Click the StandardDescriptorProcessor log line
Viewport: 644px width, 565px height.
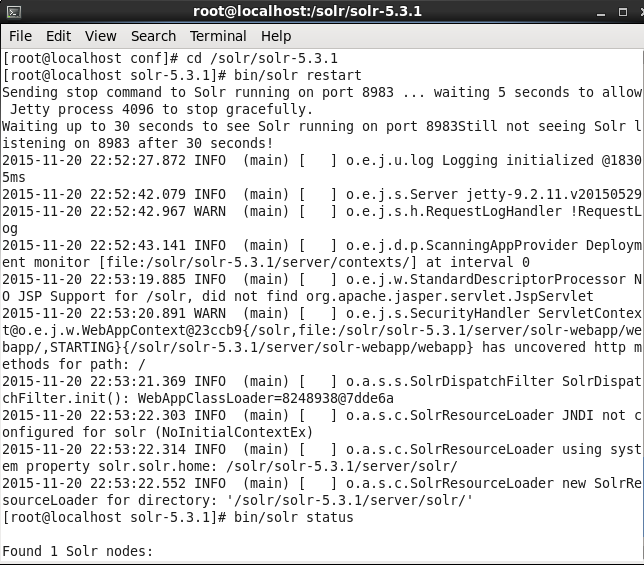pyautogui.click(x=322, y=280)
